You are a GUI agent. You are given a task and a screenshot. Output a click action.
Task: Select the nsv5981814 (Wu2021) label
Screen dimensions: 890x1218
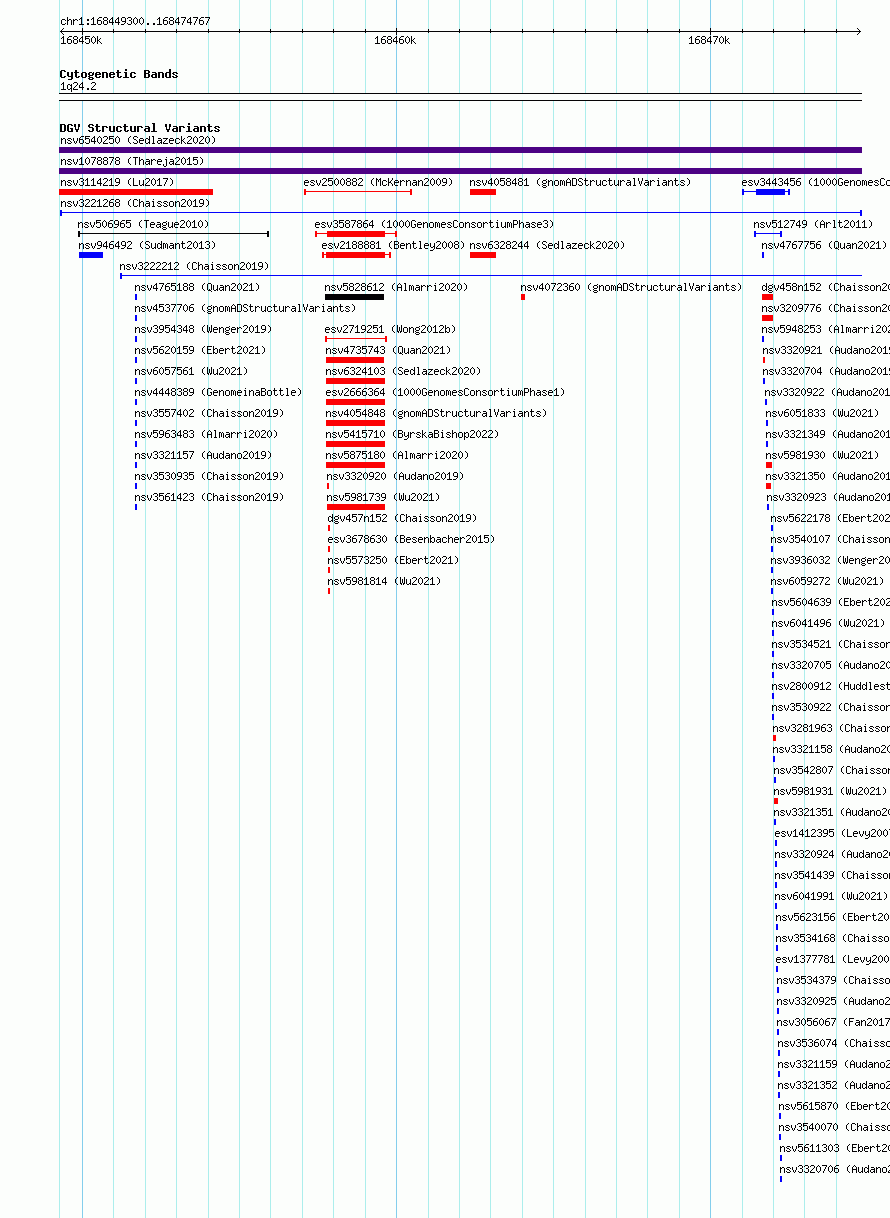pos(384,581)
